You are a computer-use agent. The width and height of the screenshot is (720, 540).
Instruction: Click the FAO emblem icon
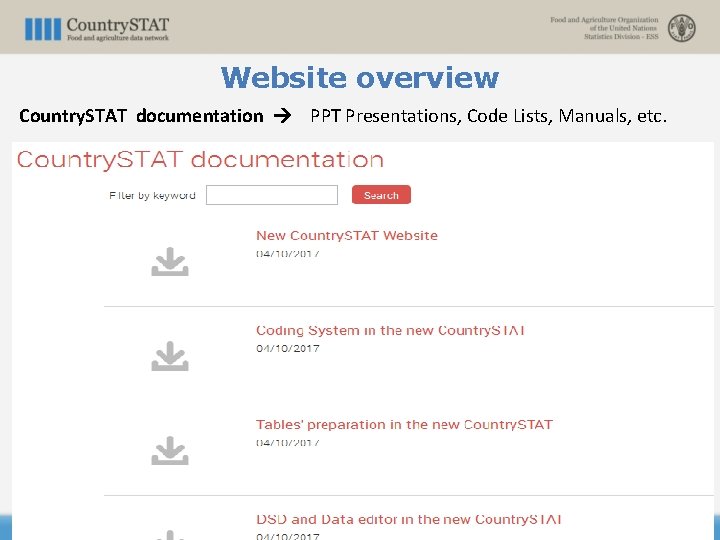pyautogui.click(x=681, y=28)
